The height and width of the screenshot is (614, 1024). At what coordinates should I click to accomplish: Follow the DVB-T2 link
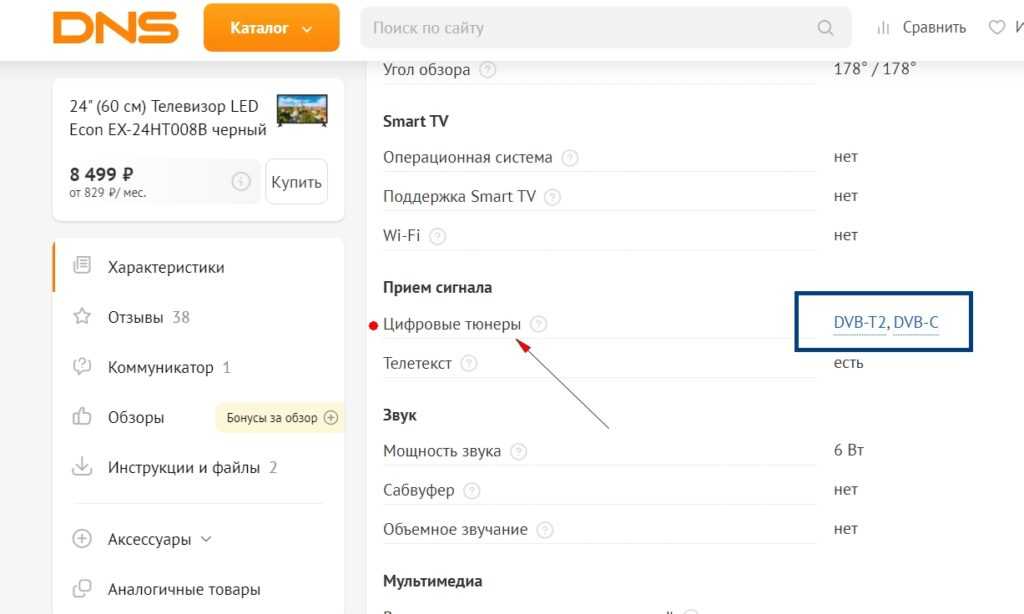tap(859, 323)
